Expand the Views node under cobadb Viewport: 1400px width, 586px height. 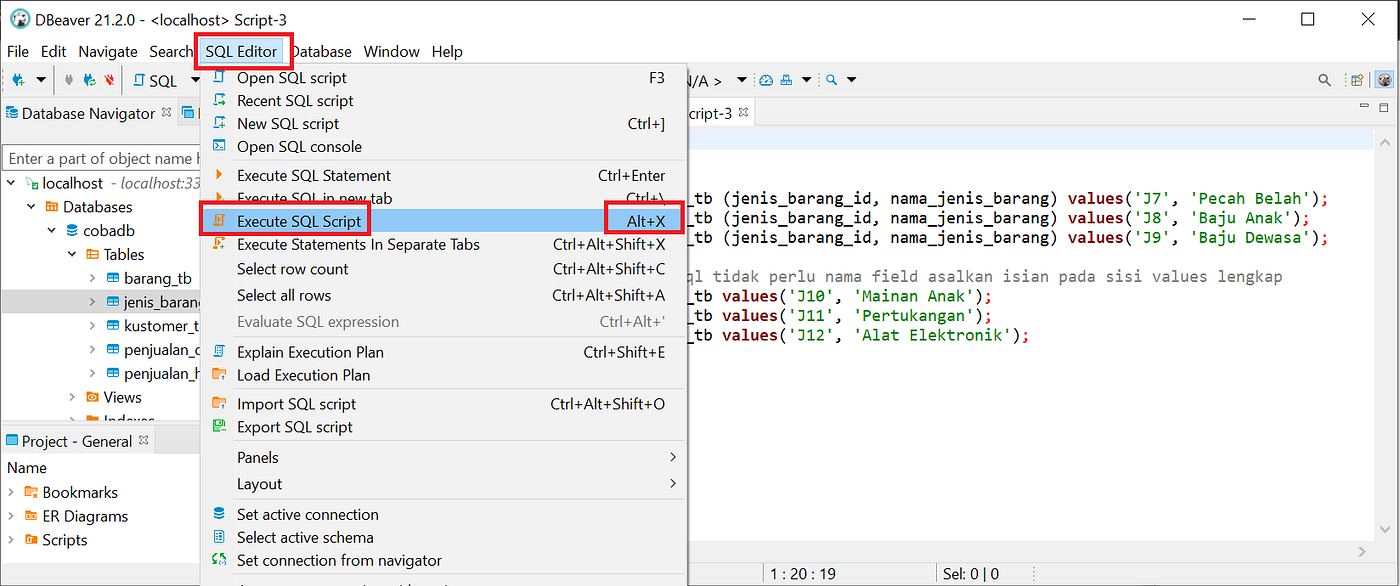tap(72, 397)
